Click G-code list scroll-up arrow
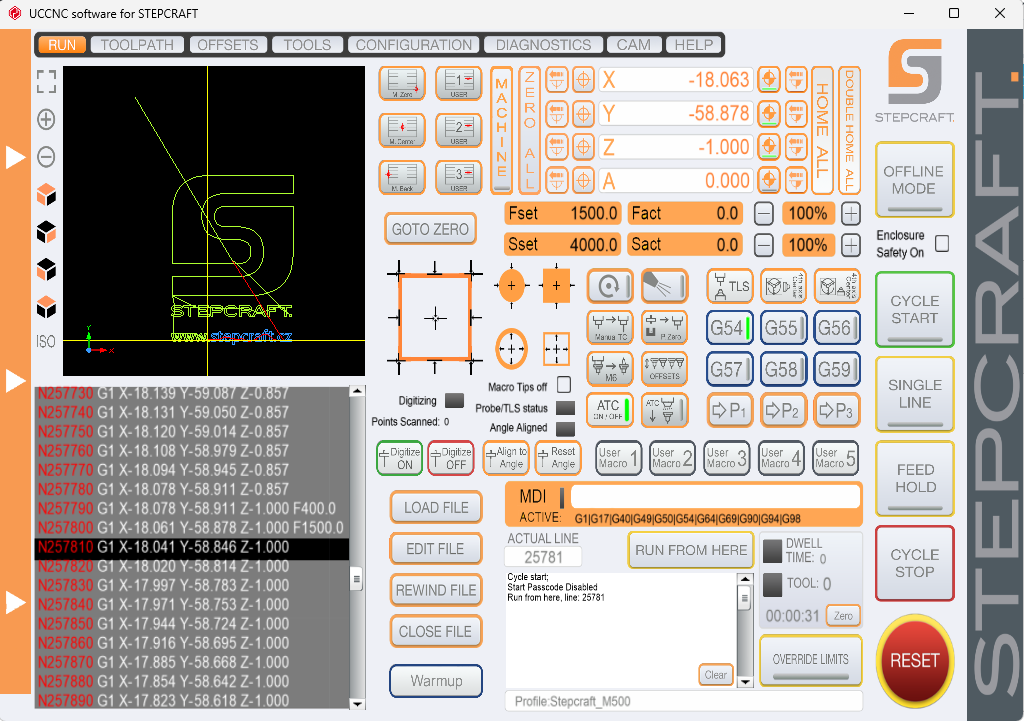 tap(357, 391)
